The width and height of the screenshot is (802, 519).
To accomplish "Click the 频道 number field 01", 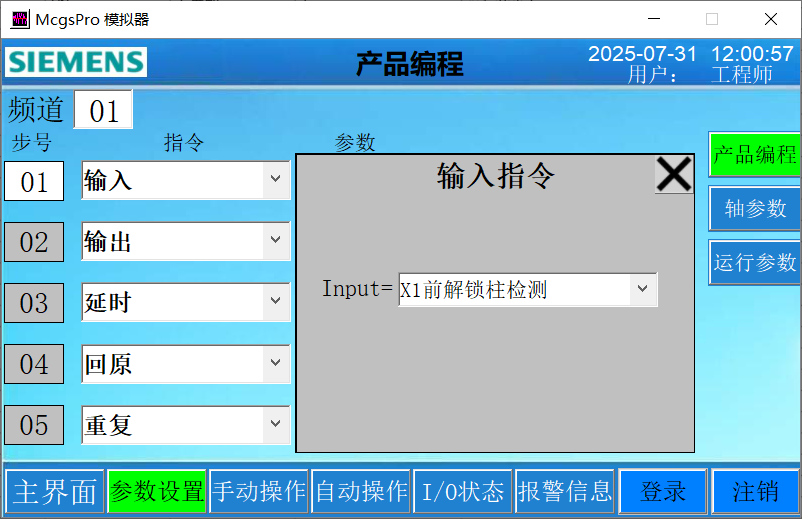I will [x=103, y=110].
